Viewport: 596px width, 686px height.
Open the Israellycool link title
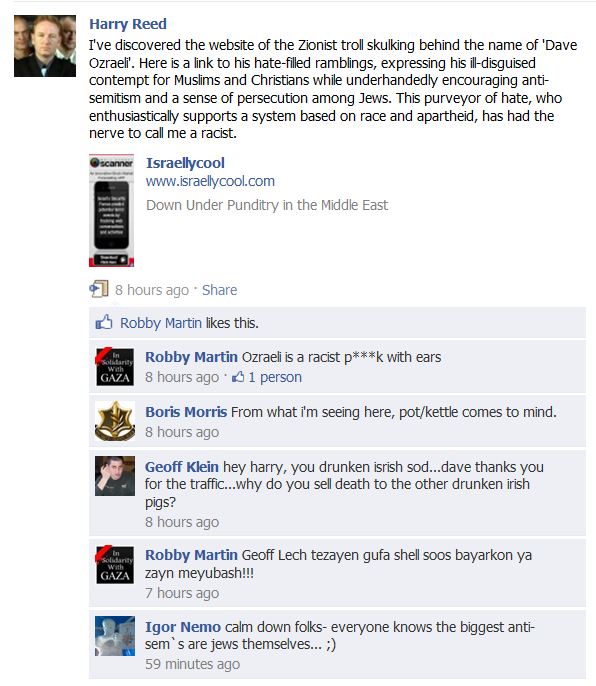point(185,163)
